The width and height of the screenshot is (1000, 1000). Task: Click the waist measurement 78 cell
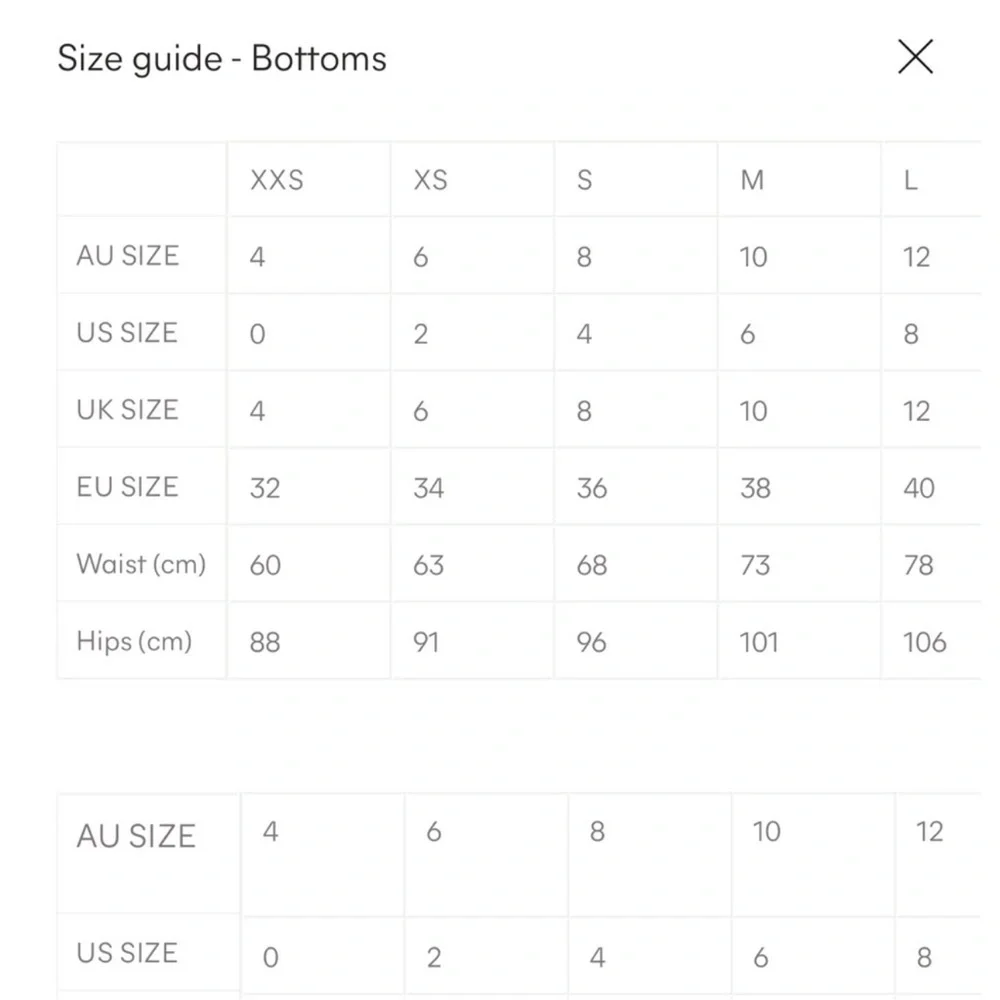pos(918,565)
